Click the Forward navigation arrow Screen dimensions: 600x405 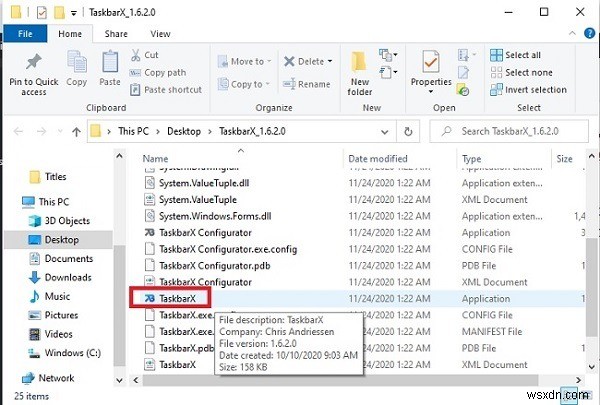[x=41, y=132]
